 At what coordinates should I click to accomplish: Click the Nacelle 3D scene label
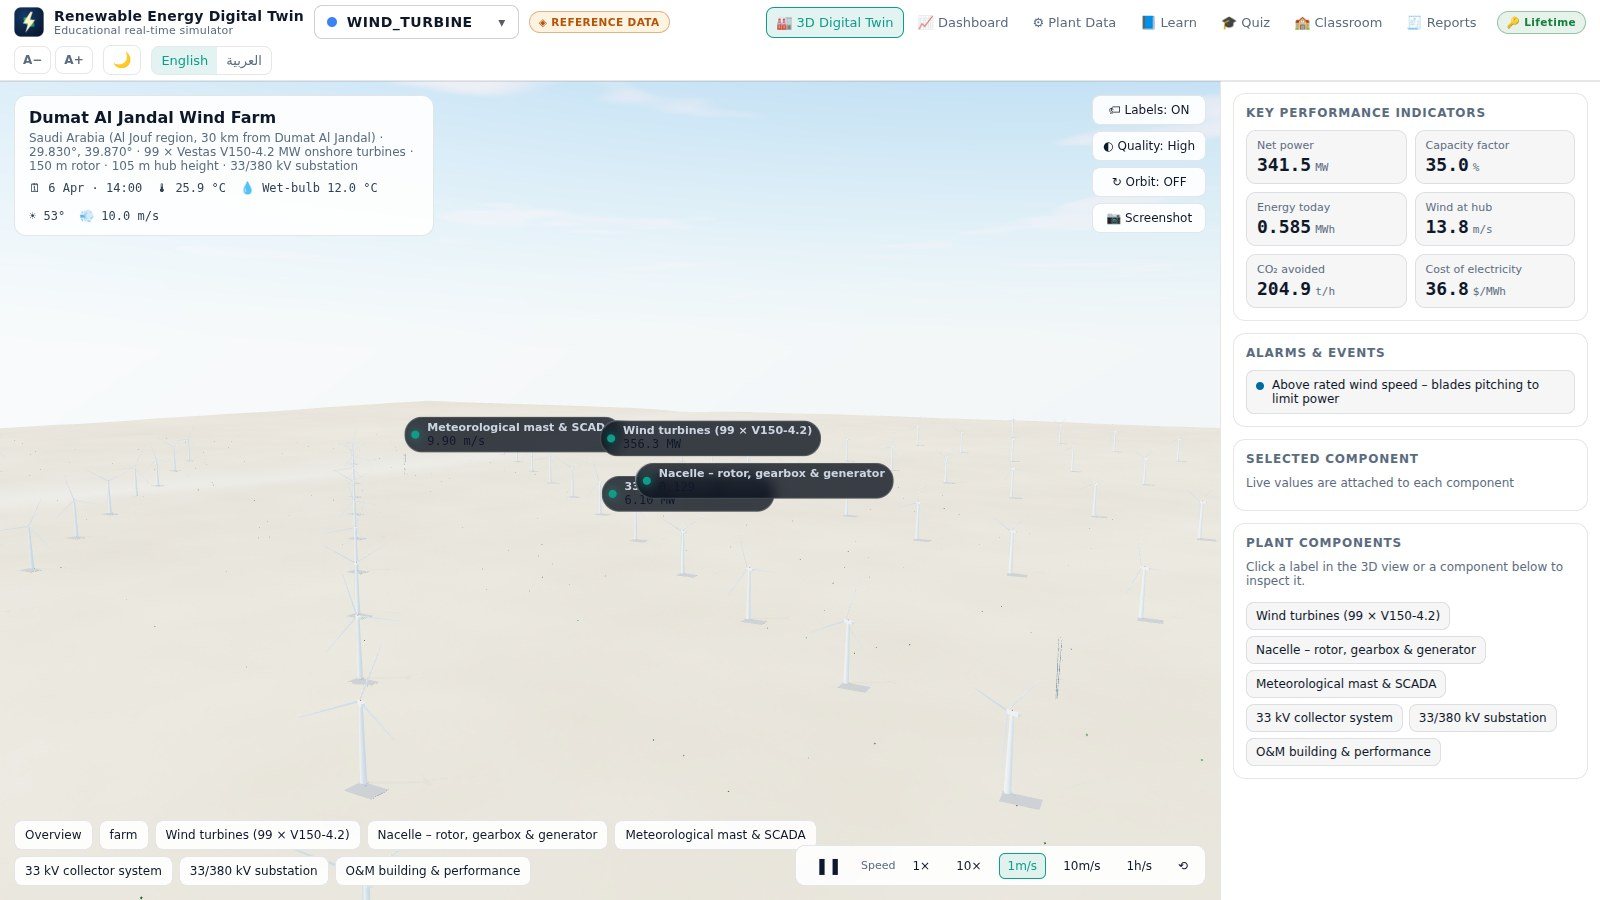tap(765, 480)
